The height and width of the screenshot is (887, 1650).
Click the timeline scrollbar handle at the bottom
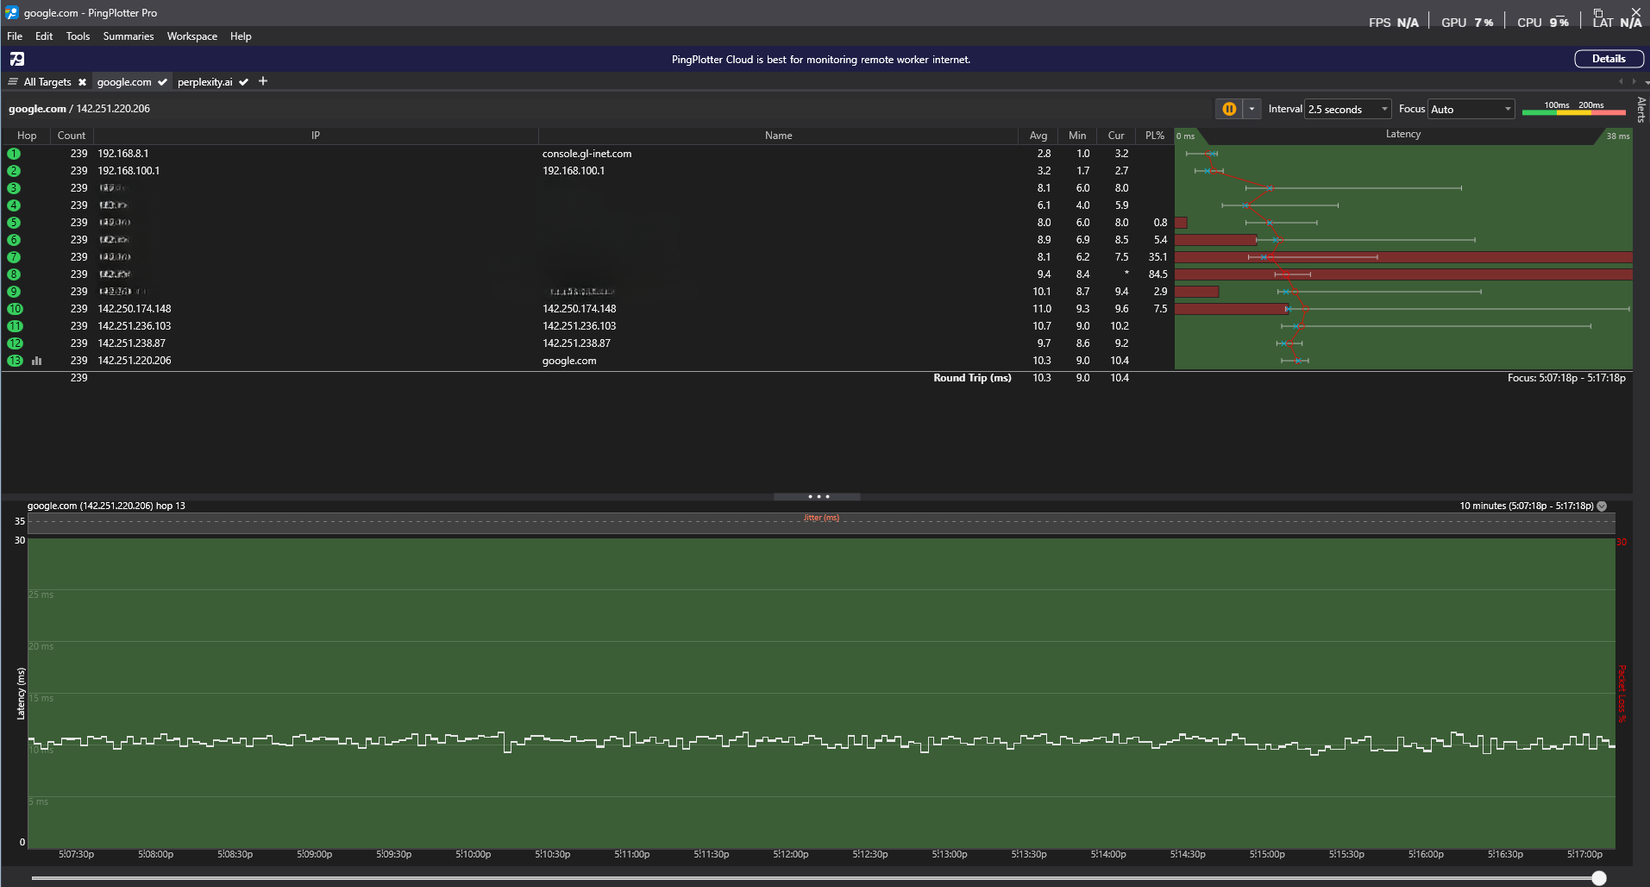tap(1599, 878)
